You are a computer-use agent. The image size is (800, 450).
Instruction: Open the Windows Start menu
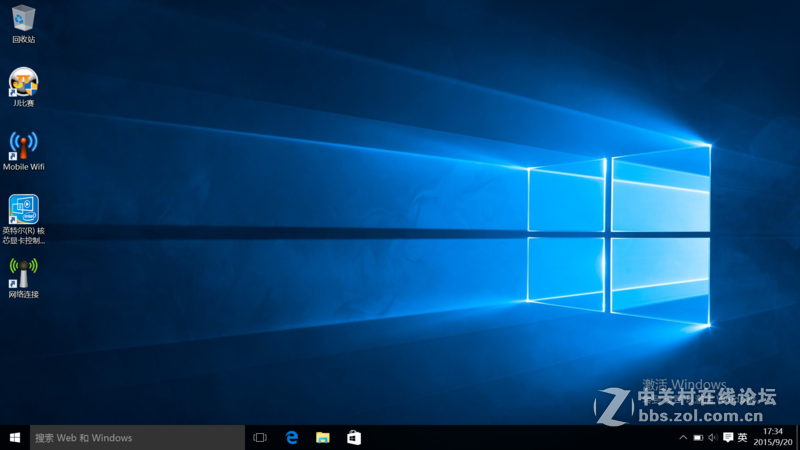coord(15,438)
